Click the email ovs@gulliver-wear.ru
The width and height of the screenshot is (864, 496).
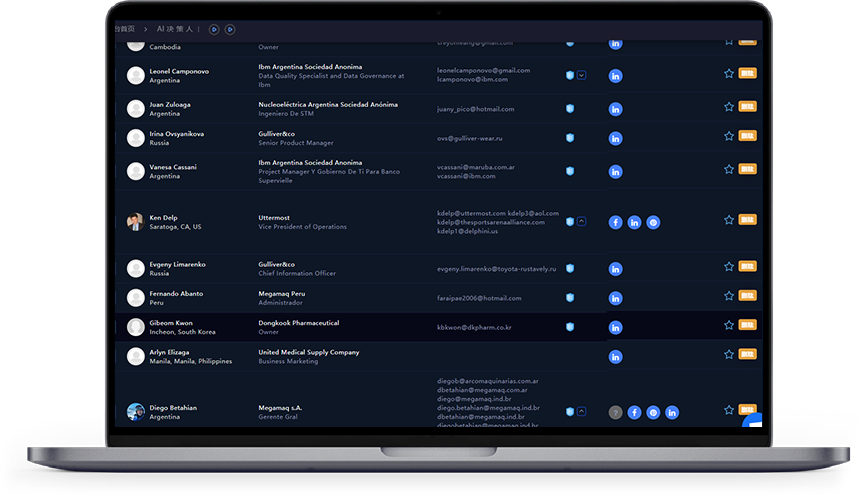[469, 138]
